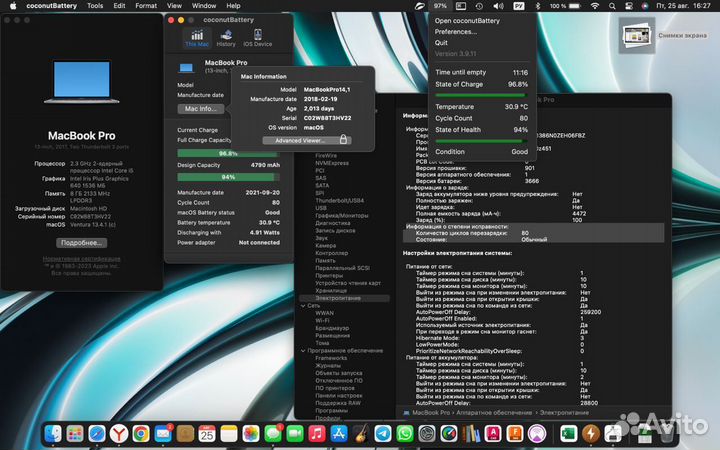Switch to the iOS Device tab
The image size is (720, 450).
tap(258, 38)
